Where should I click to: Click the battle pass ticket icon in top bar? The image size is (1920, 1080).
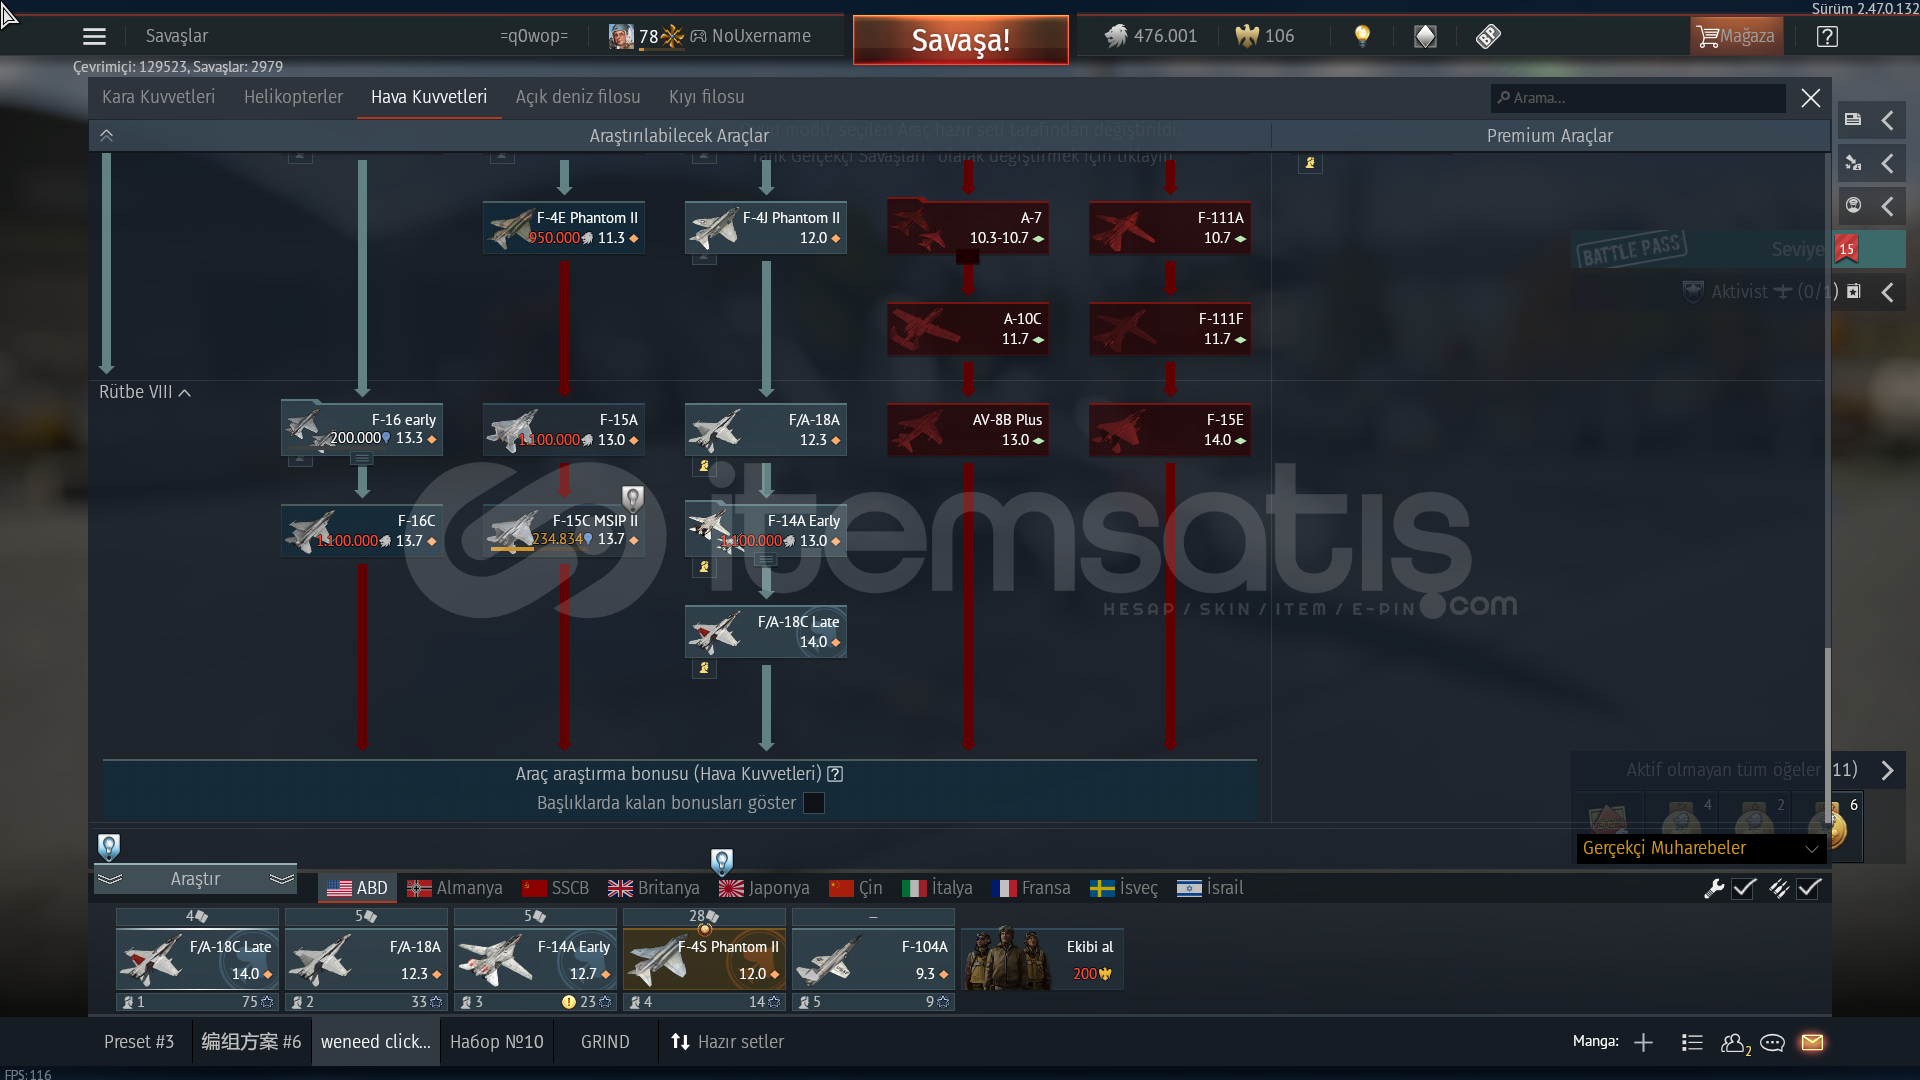tap(1488, 37)
